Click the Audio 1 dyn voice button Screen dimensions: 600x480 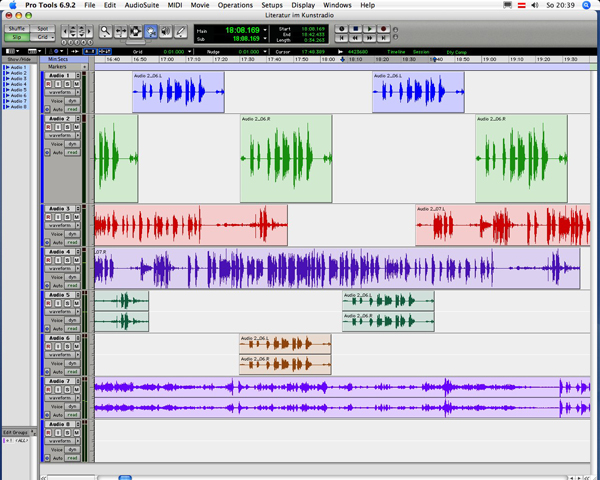click(x=72, y=100)
